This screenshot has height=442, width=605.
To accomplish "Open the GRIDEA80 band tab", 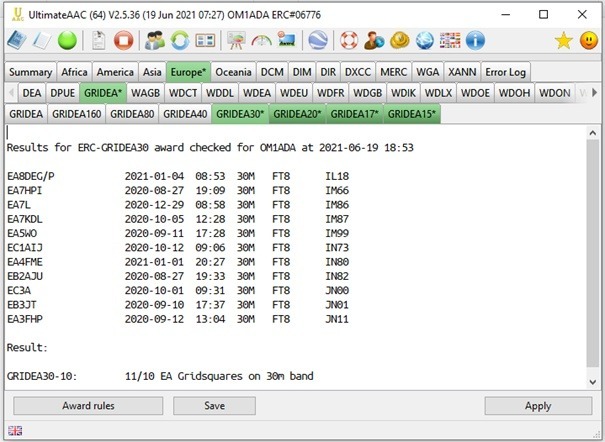I will [132, 114].
